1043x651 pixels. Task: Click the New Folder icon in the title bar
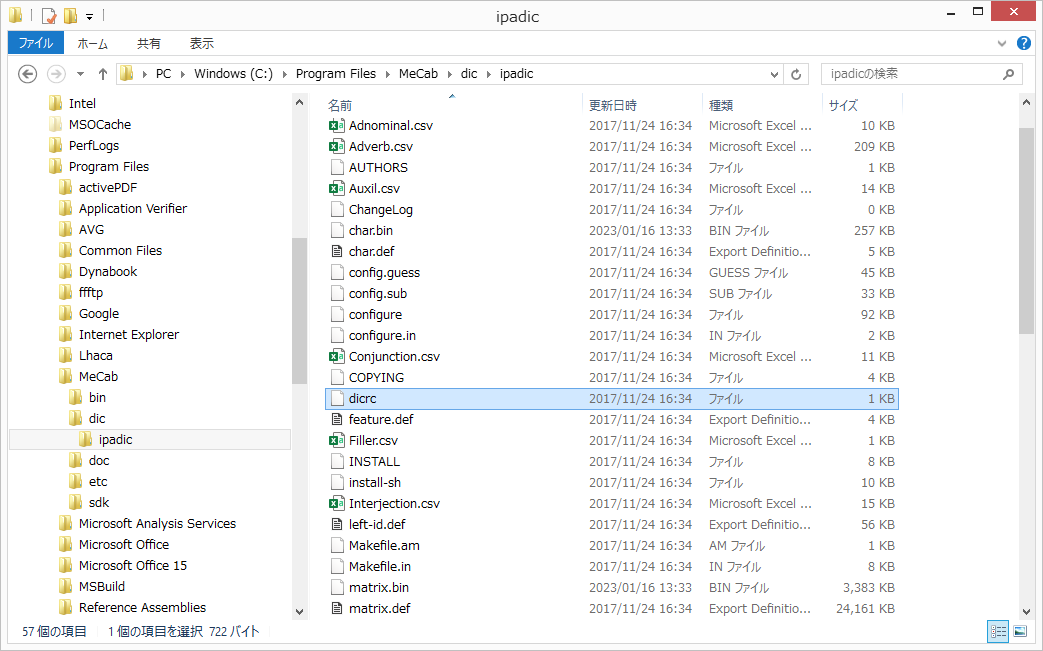pyautogui.click(x=70, y=16)
